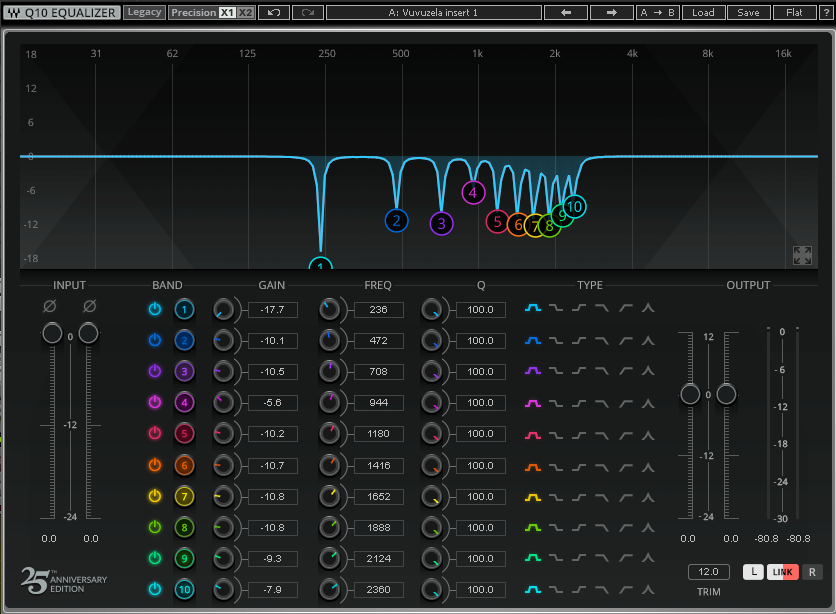Toggle band 1 power button
Screen dimensions: 836x614
click(x=155, y=309)
